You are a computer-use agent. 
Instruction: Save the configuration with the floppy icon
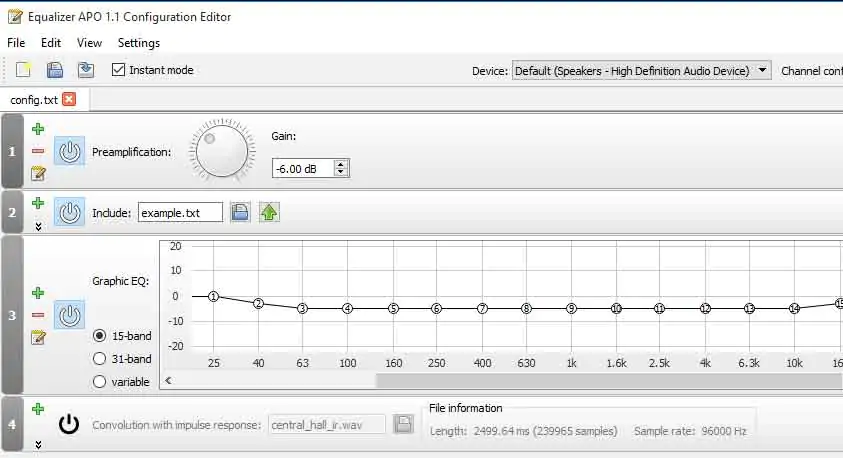[x=55, y=70]
